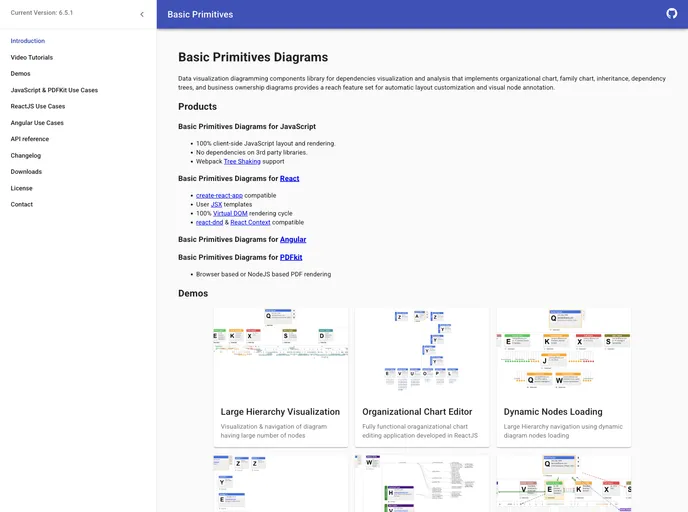Open the GitHub repository icon
The height and width of the screenshot is (512, 688).
point(671,14)
